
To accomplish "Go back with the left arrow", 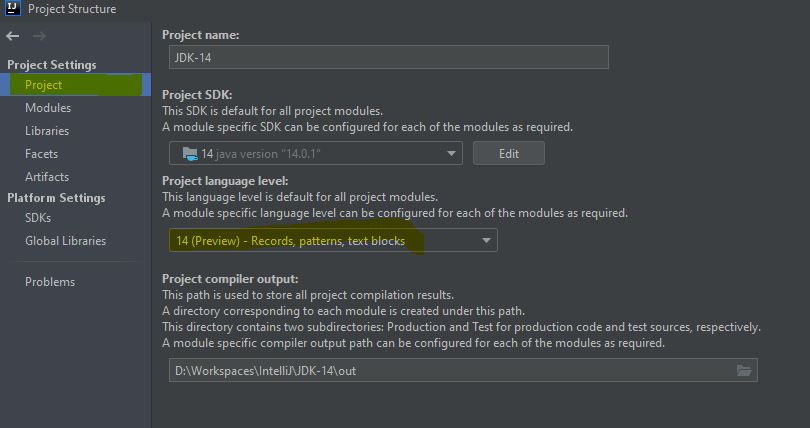I will [x=12, y=36].
